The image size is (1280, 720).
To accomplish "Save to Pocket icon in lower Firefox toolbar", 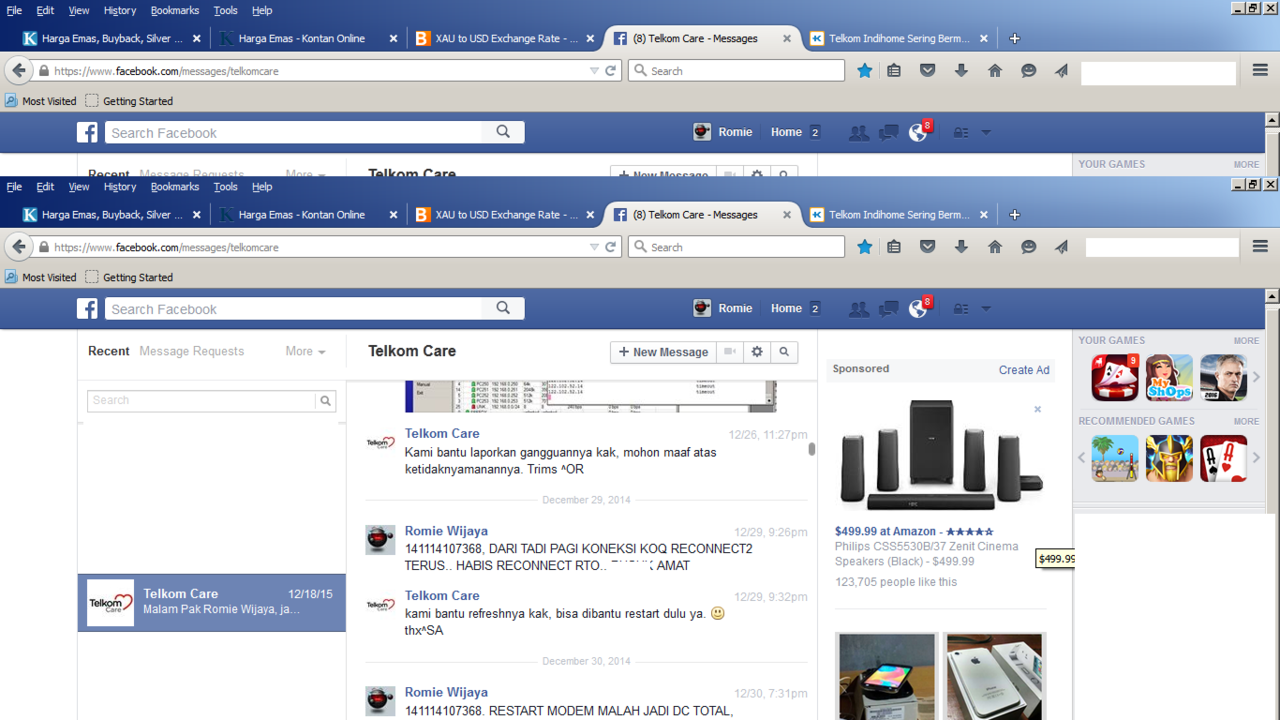I will pos(928,247).
